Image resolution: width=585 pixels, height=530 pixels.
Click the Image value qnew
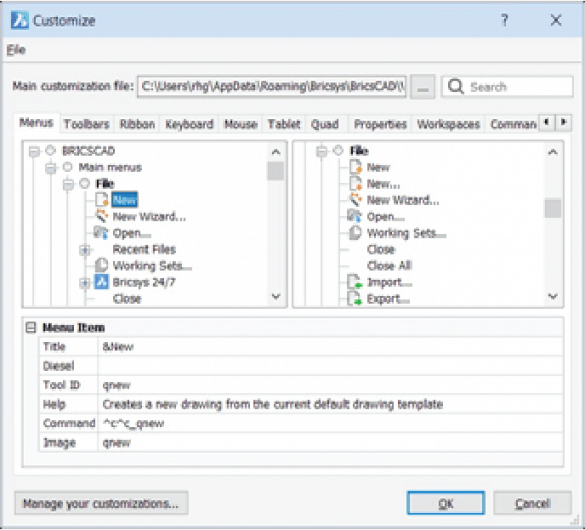coord(116,443)
